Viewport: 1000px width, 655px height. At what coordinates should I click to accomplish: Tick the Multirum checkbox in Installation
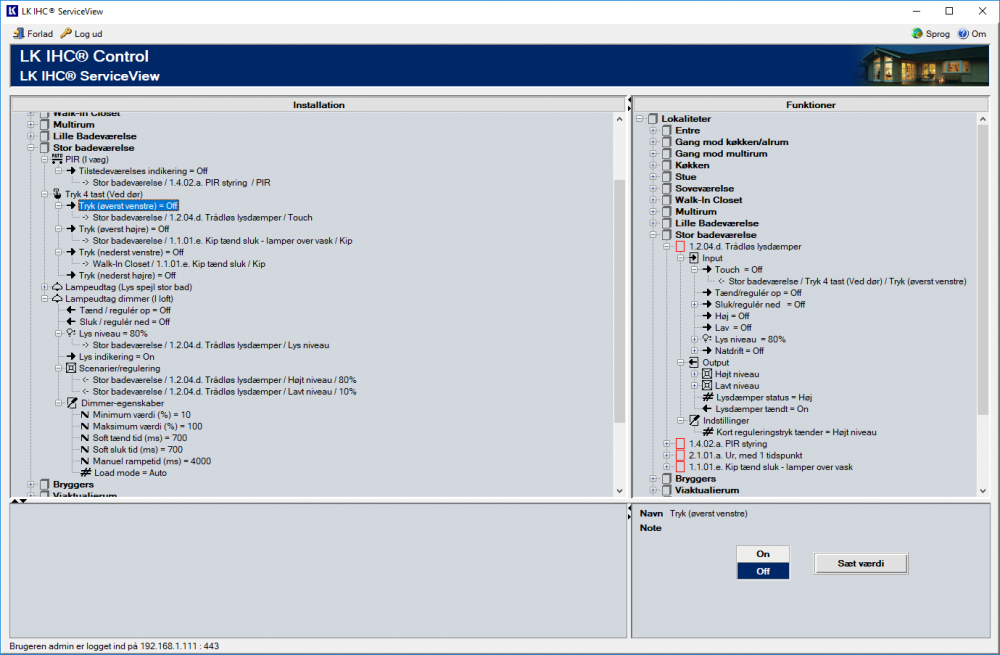(45, 124)
